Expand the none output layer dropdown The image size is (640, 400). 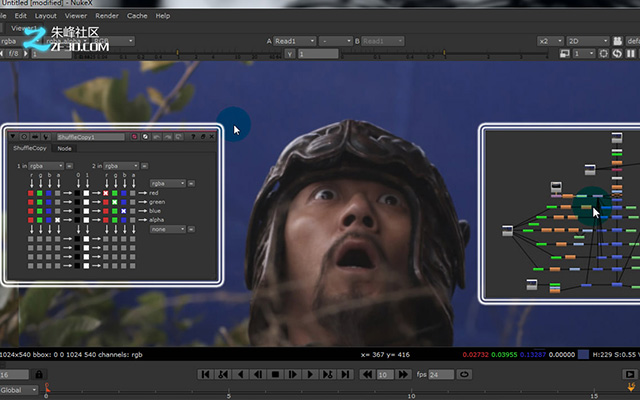(x=168, y=229)
